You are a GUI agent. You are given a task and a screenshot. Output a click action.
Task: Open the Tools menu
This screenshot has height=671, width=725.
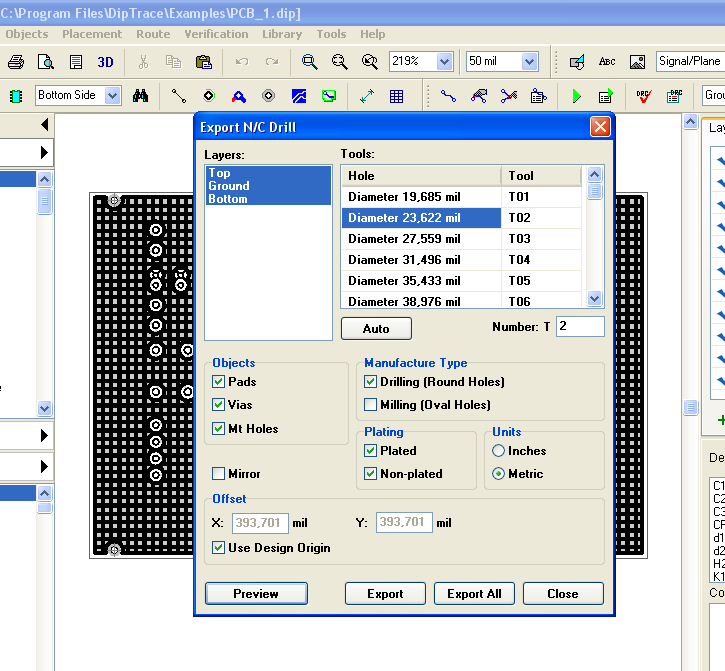point(332,34)
